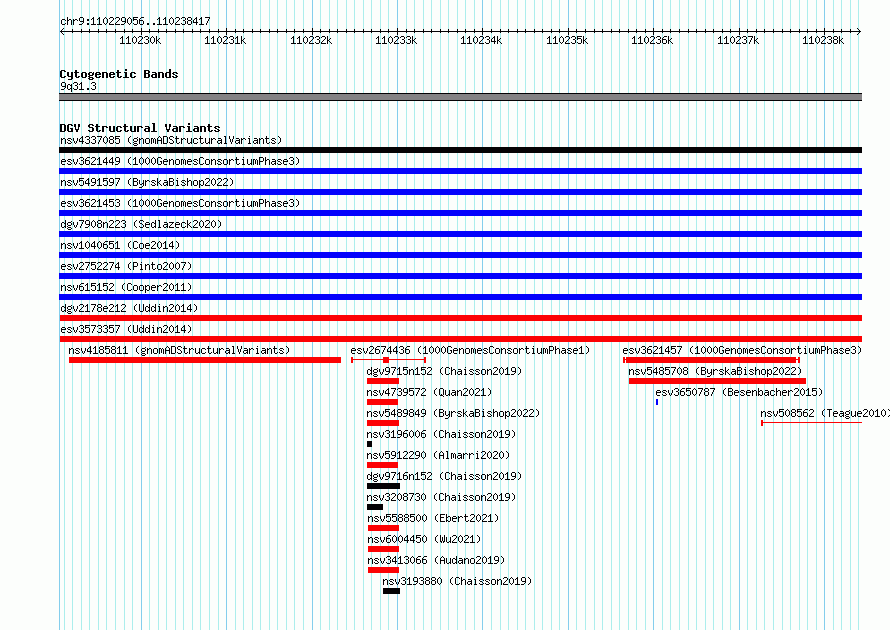Viewport: 890px width, 630px height.
Task: Click the red bar under nsv4185811
Action: [205, 360]
